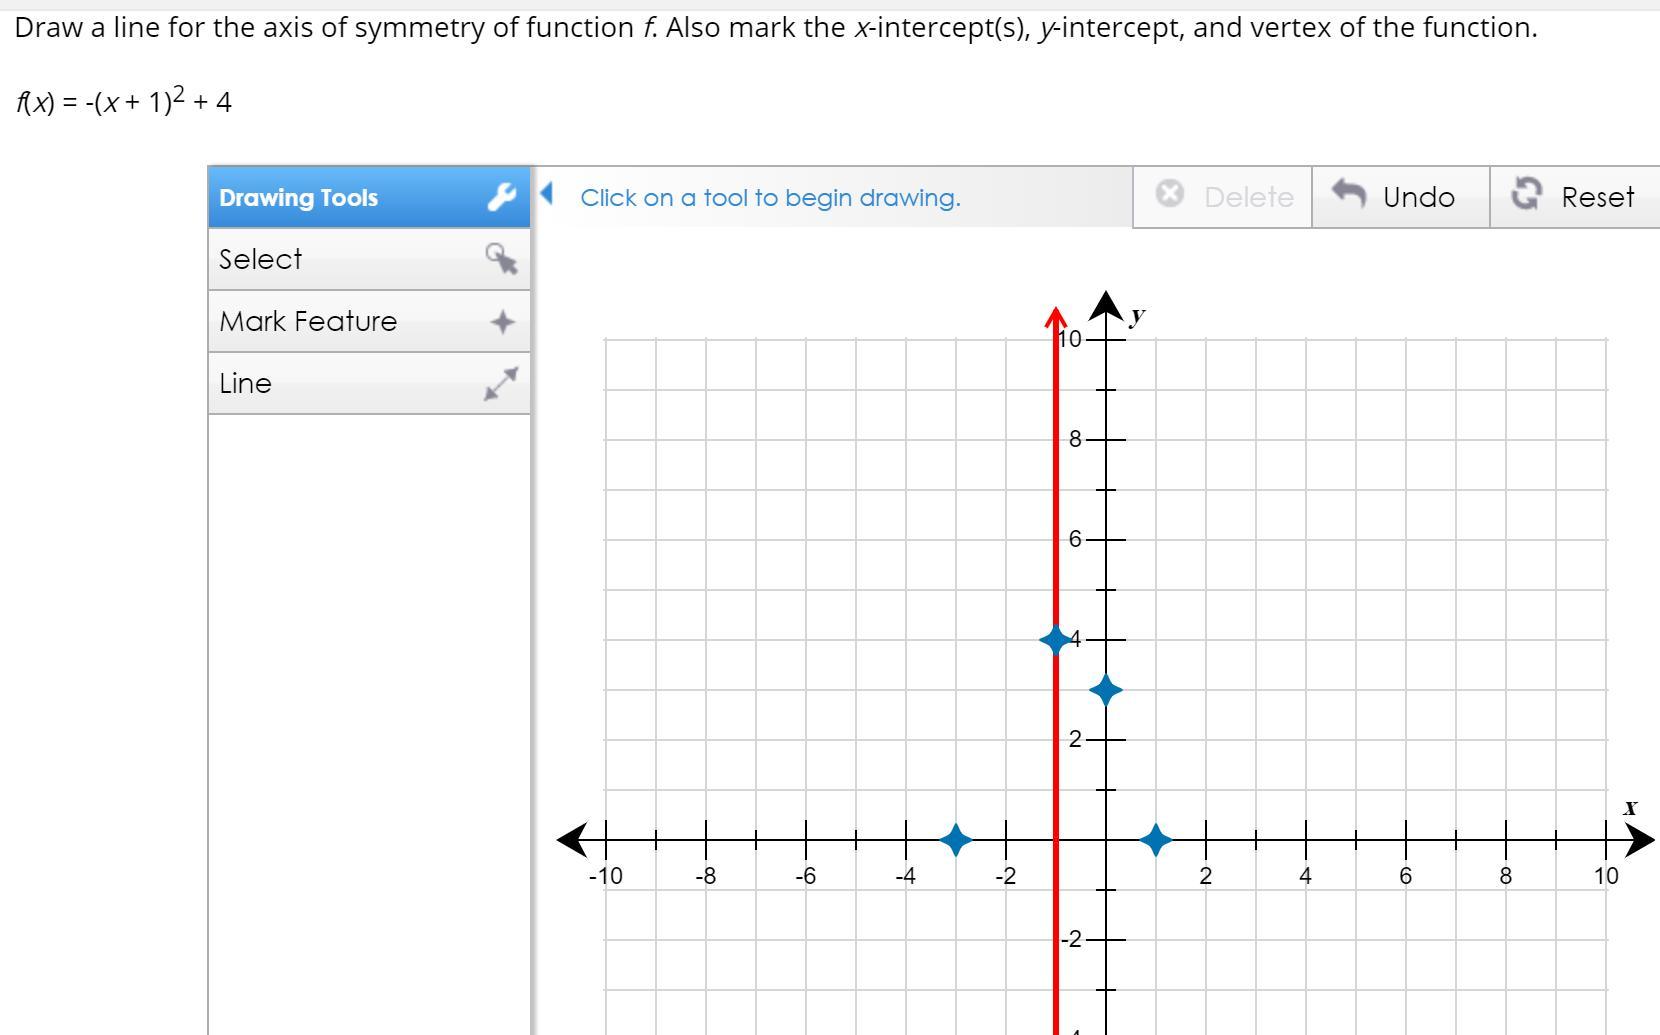Click the Delete circle-x icon

point(1169,194)
